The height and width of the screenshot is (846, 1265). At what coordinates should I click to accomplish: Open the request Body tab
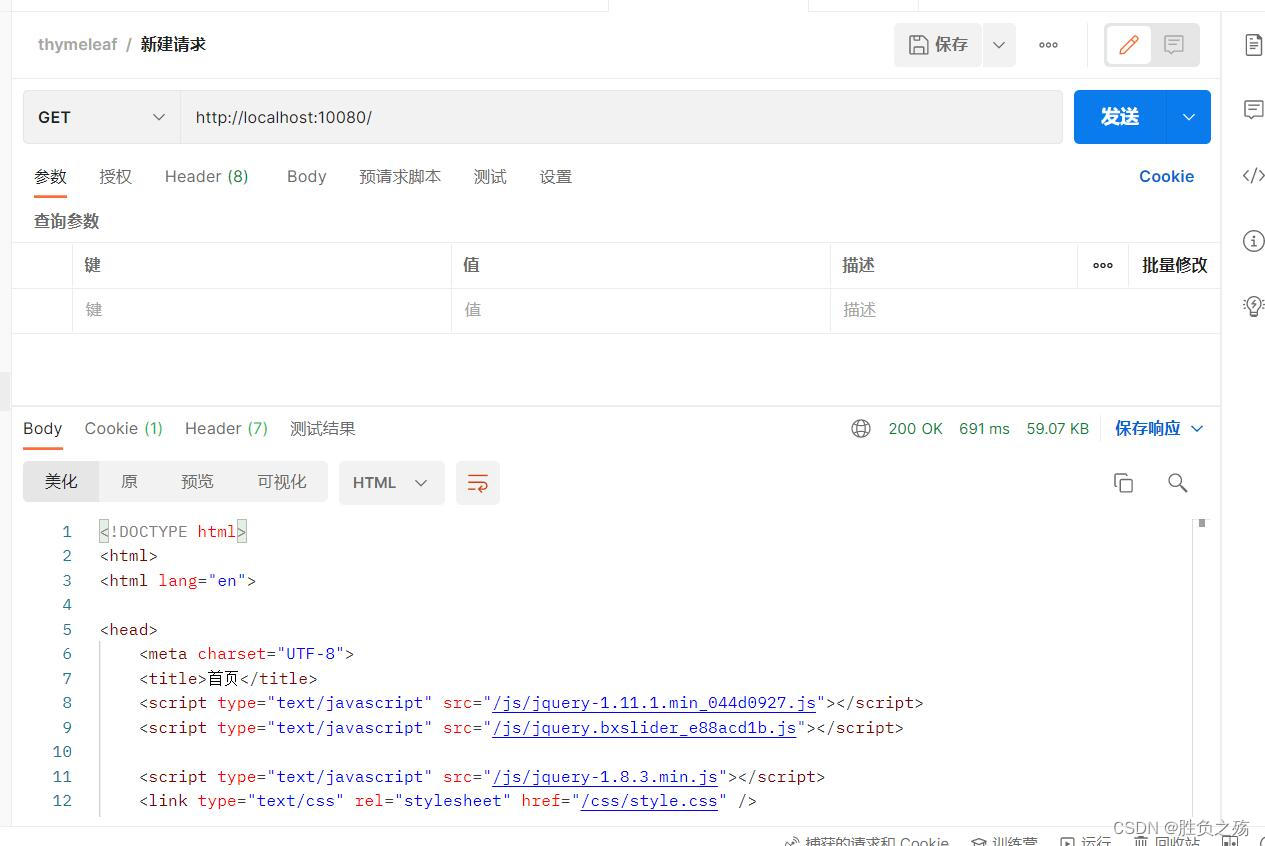306,177
